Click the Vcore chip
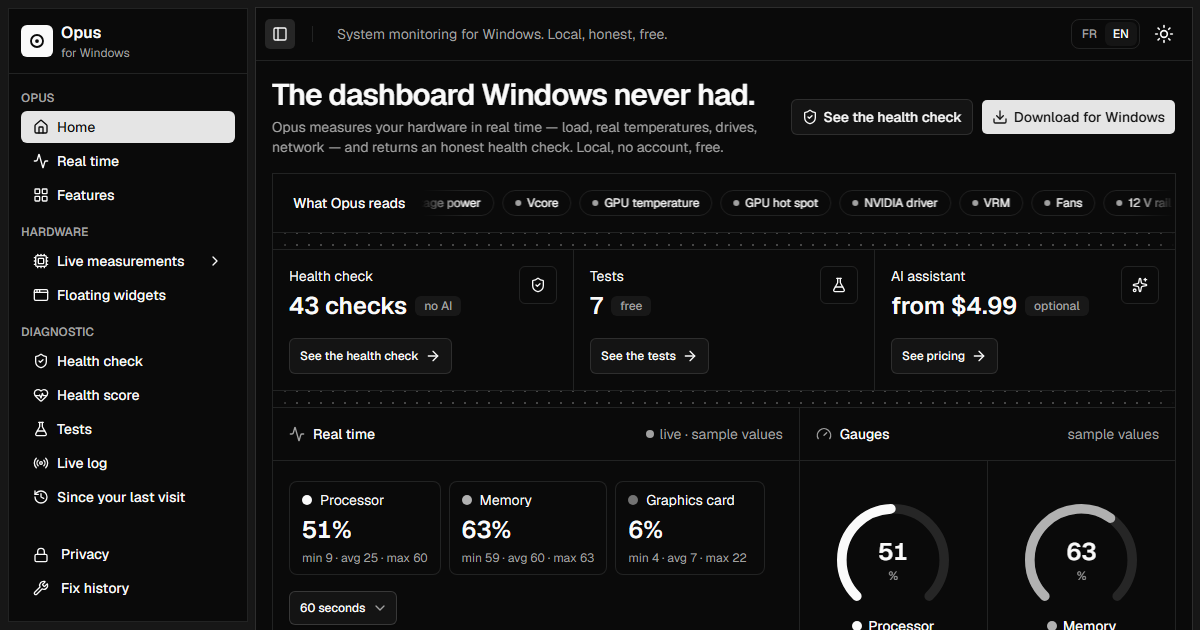This screenshot has width=1200, height=630. pyautogui.click(x=536, y=203)
